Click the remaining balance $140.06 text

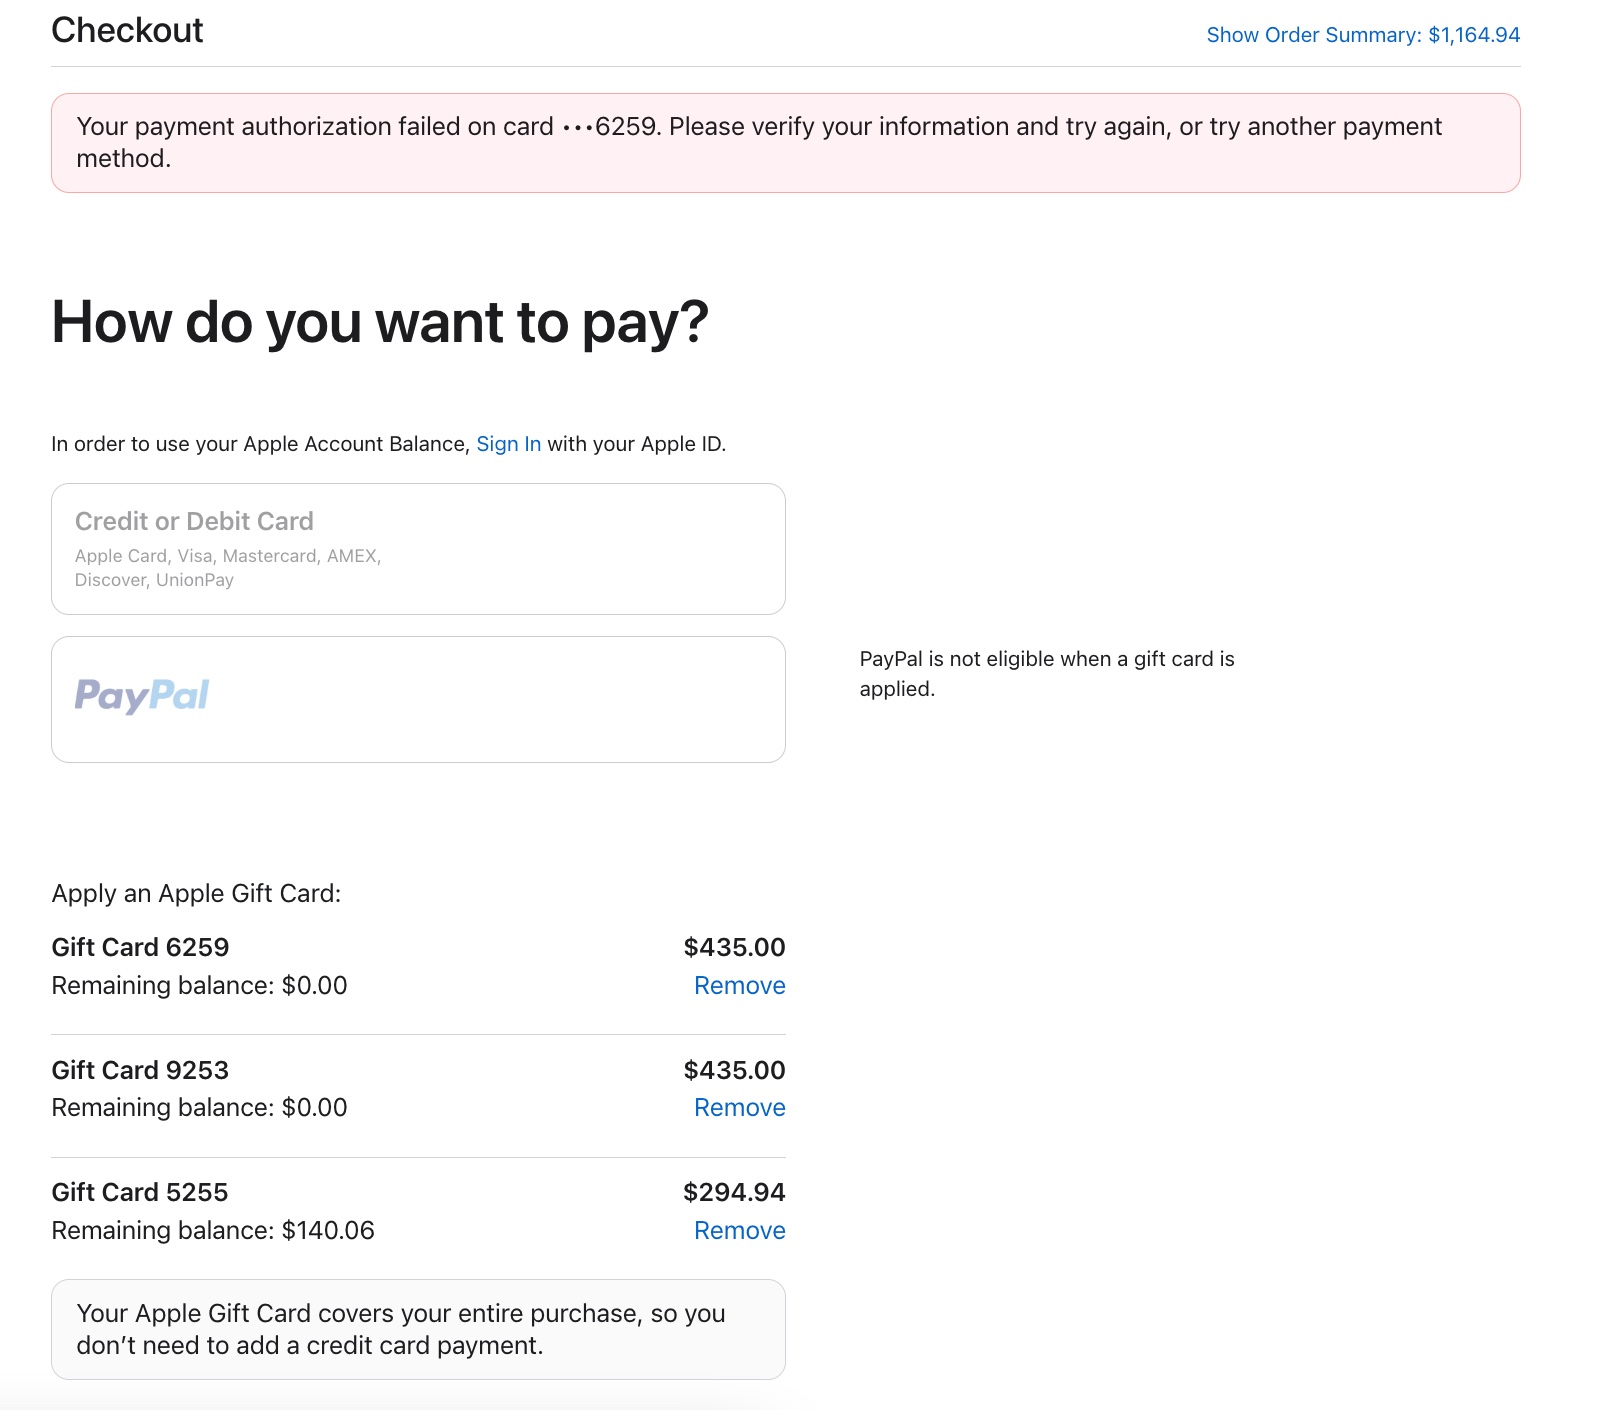pos(213,1231)
